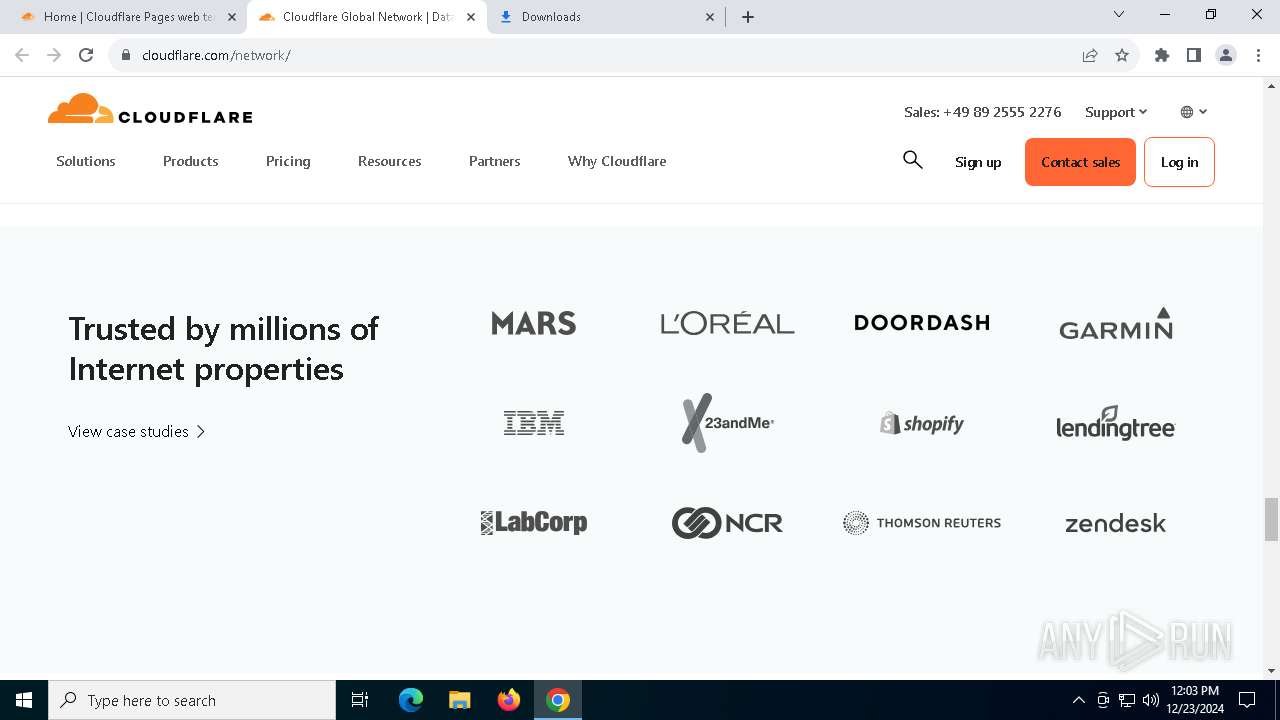Open the Products menu
The height and width of the screenshot is (720, 1280).
point(191,161)
